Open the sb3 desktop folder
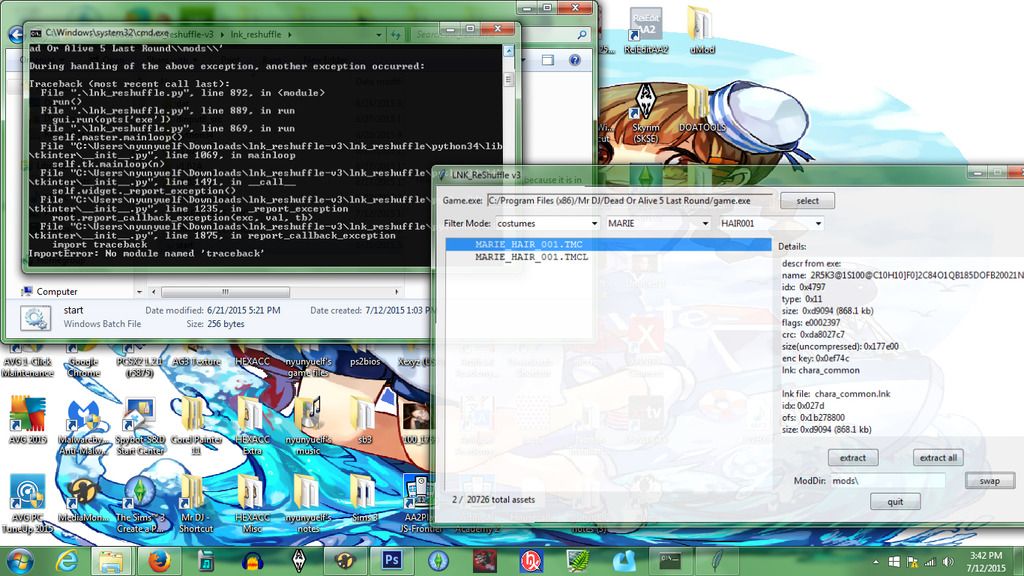 (x=364, y=420)
